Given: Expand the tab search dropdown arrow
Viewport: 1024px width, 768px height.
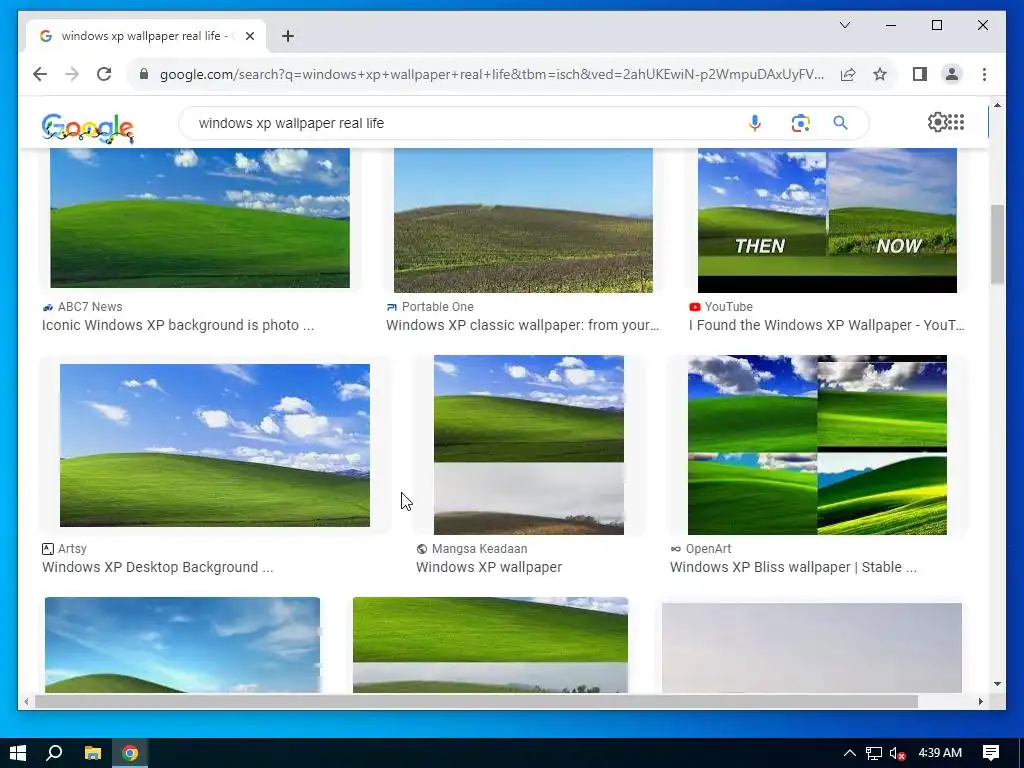Looking at the screenshot, I should (844, 25).
